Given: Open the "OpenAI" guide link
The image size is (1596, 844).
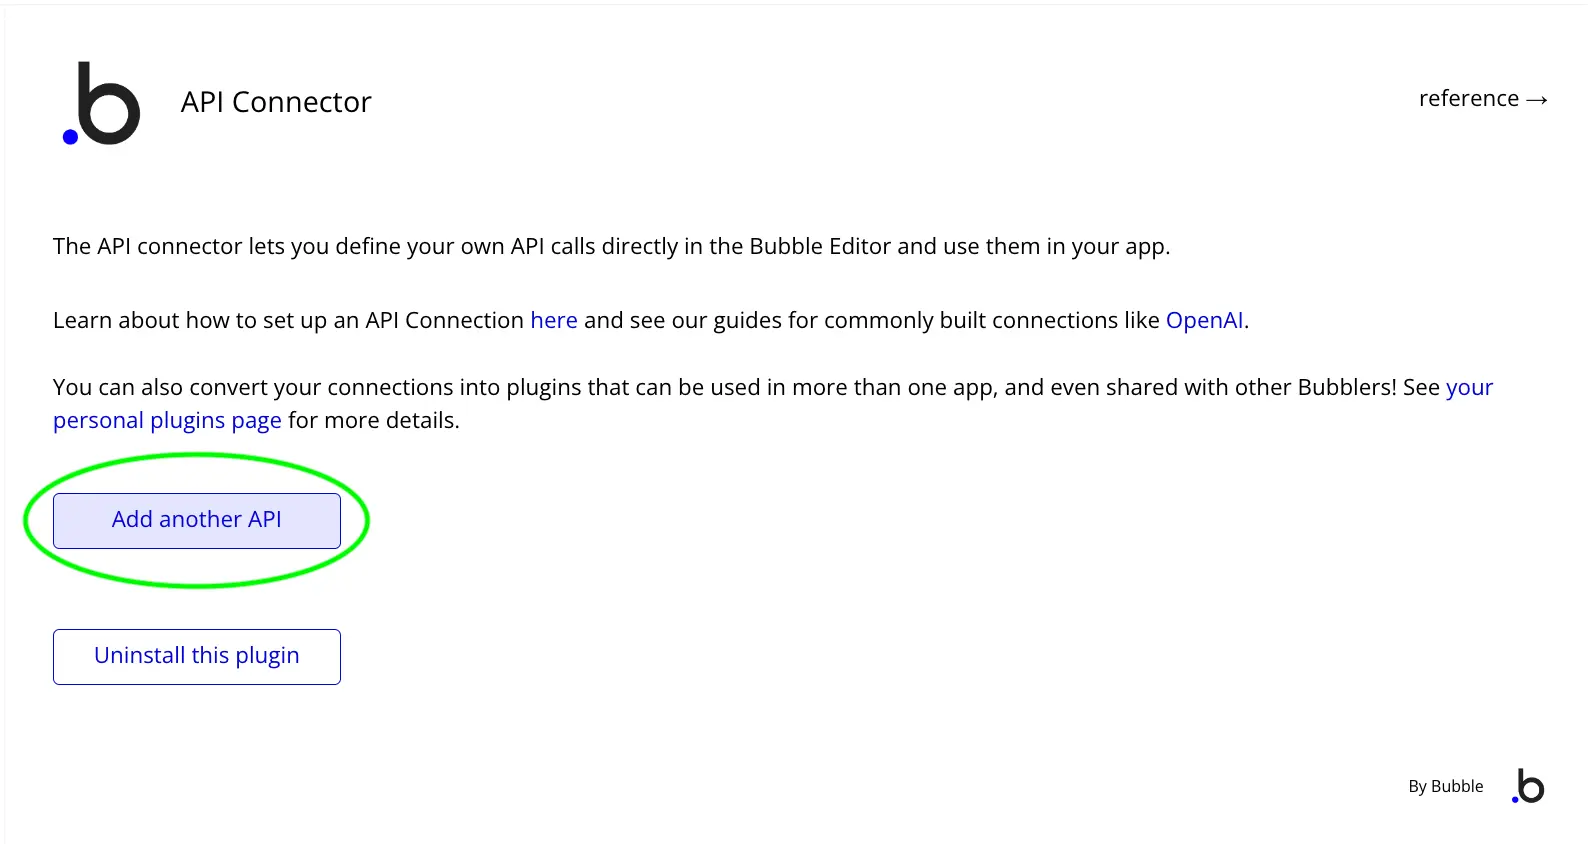Looking at the screenshot, I should pos(1204,320).
